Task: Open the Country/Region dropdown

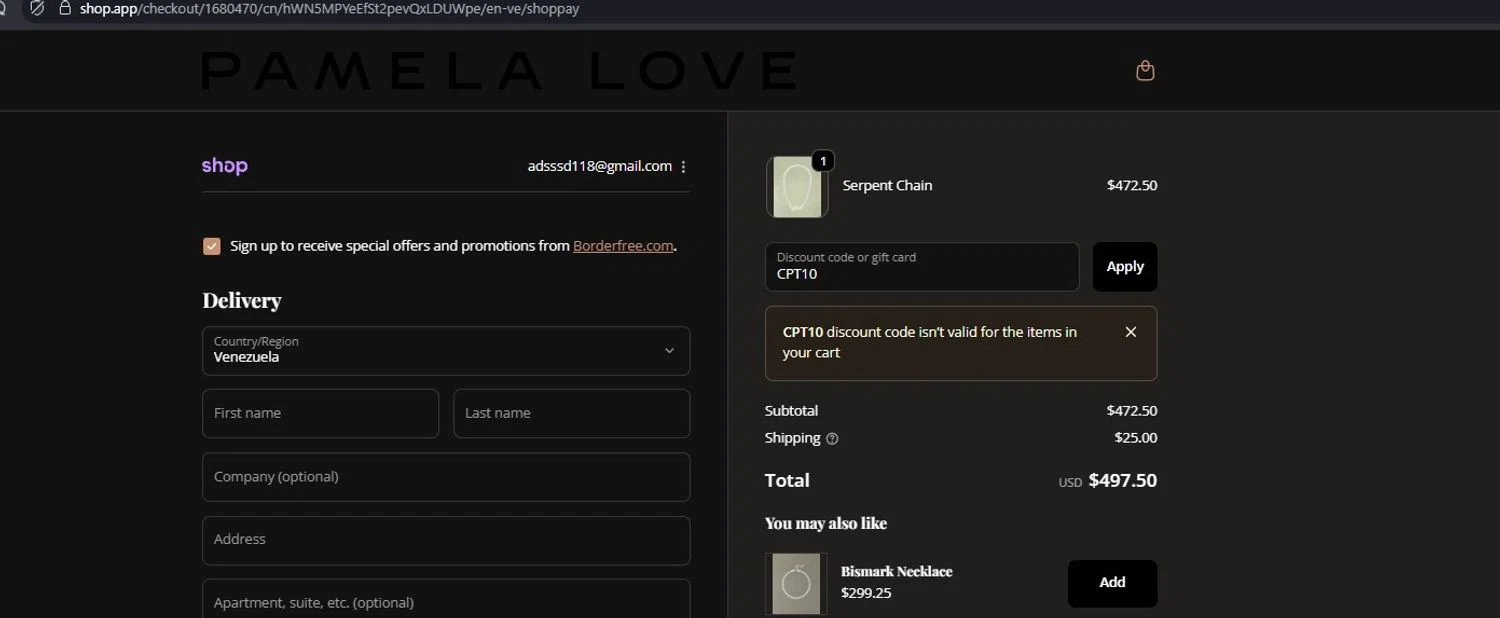Action: point(446,350)
